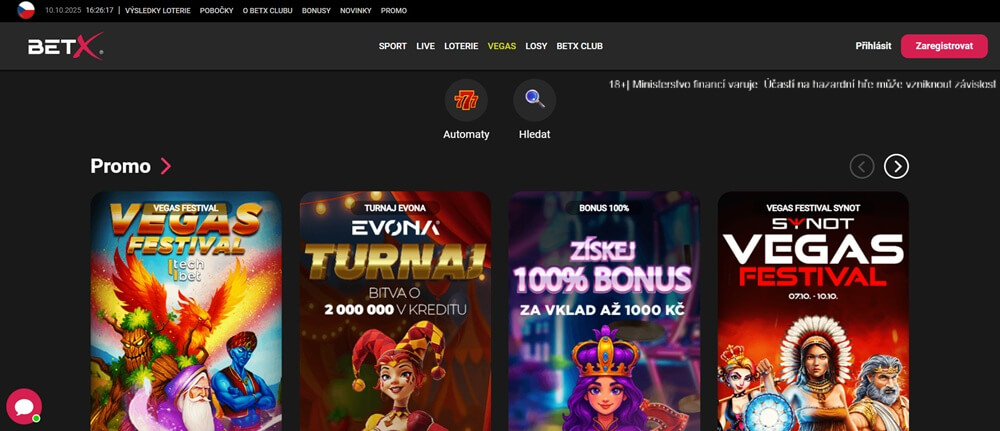Click the BetX logo
1000x431 pixels.
(x=66, y=46)
